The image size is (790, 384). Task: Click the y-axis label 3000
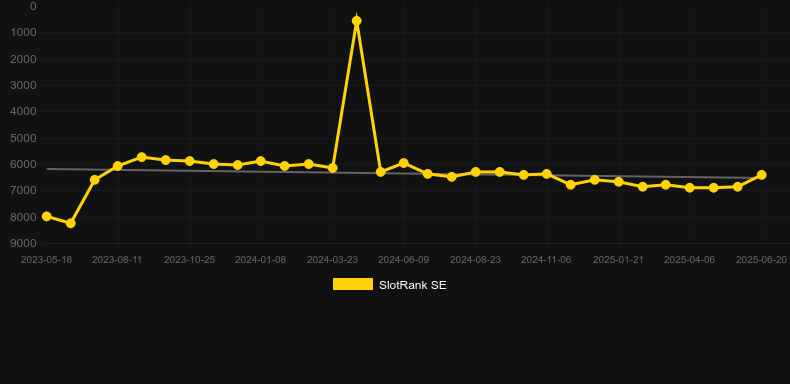click(x=24, y=86)
